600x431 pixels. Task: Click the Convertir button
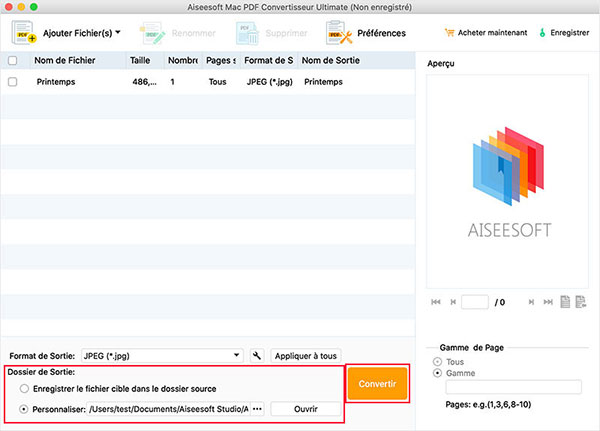click(377, 384)
